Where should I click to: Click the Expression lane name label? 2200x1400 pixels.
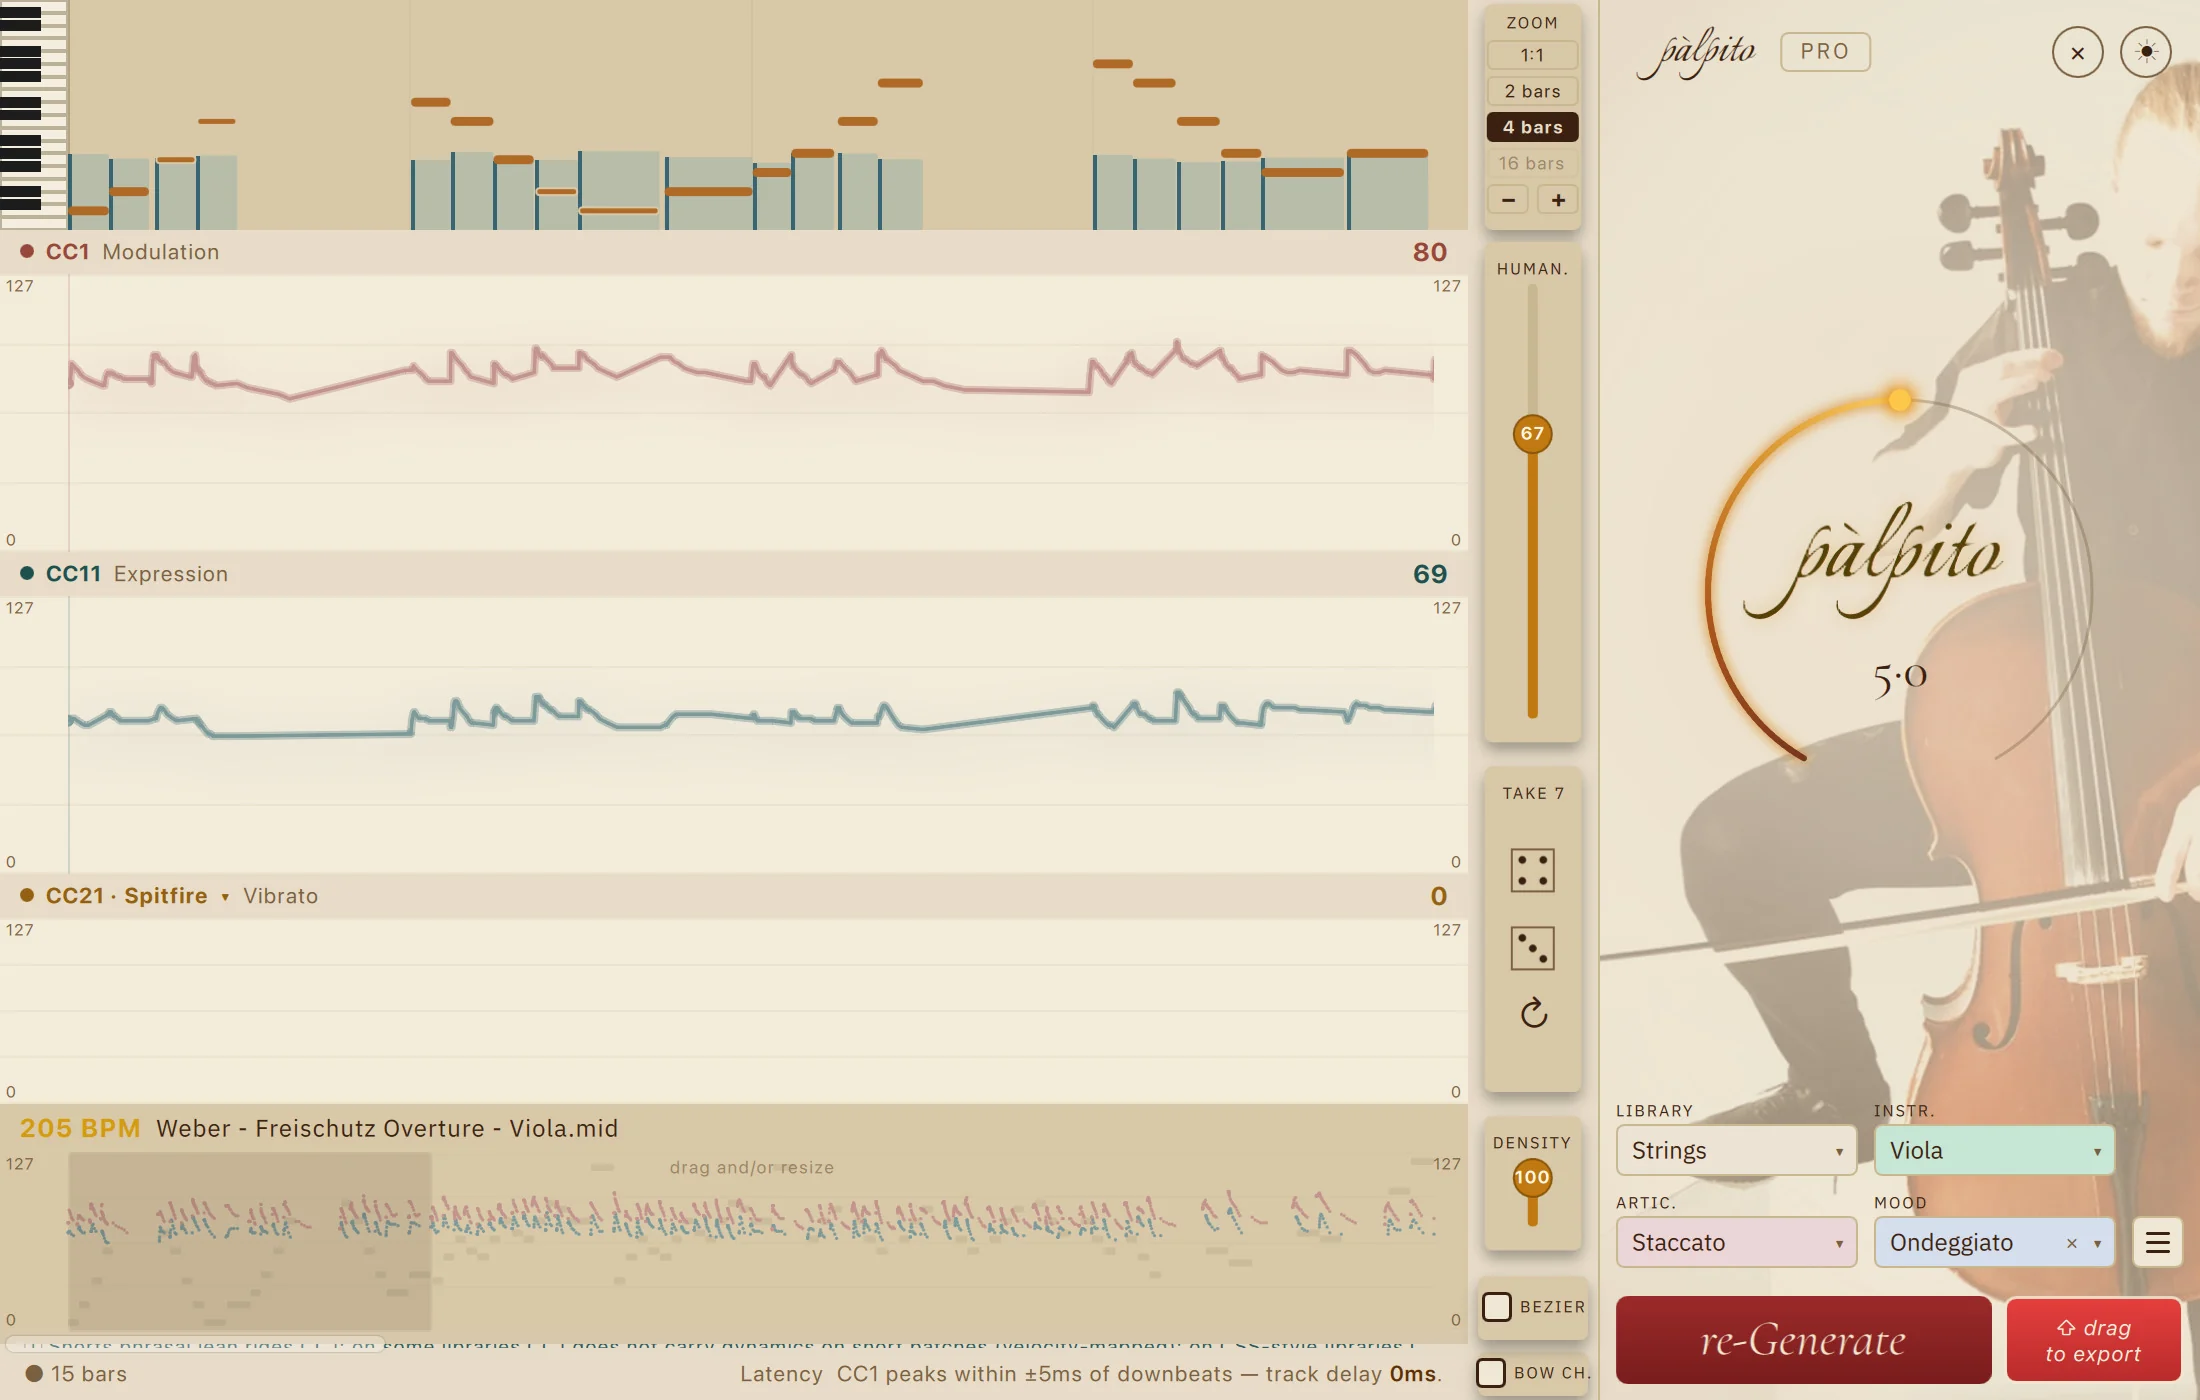[x=171, y=574]
